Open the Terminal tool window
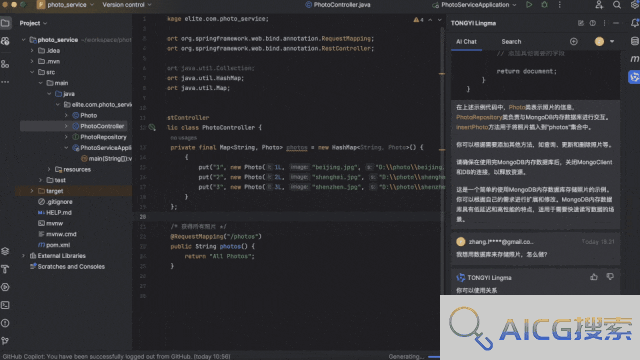Viewport: 640px width, 360px height. (x=5, y=305)
